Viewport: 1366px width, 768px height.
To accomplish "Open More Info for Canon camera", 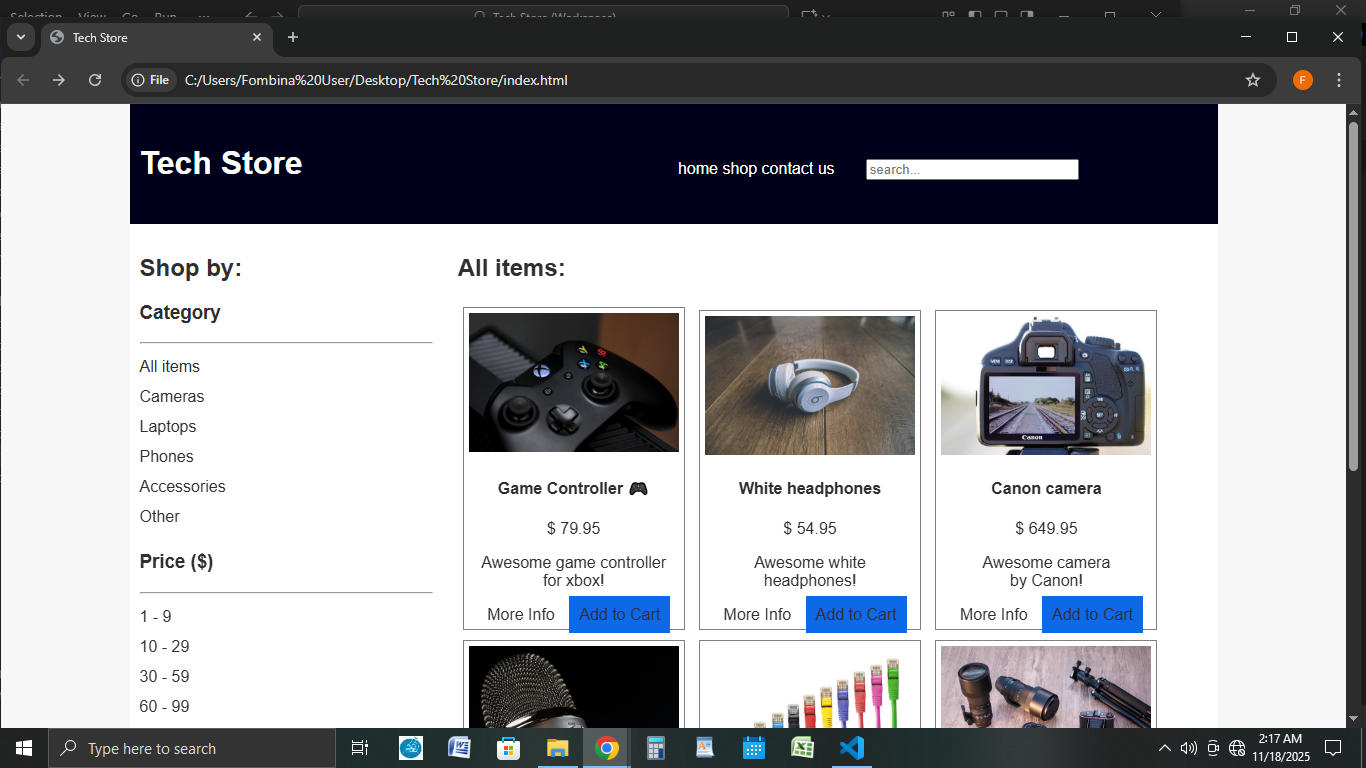I will (x=994, y=615).
